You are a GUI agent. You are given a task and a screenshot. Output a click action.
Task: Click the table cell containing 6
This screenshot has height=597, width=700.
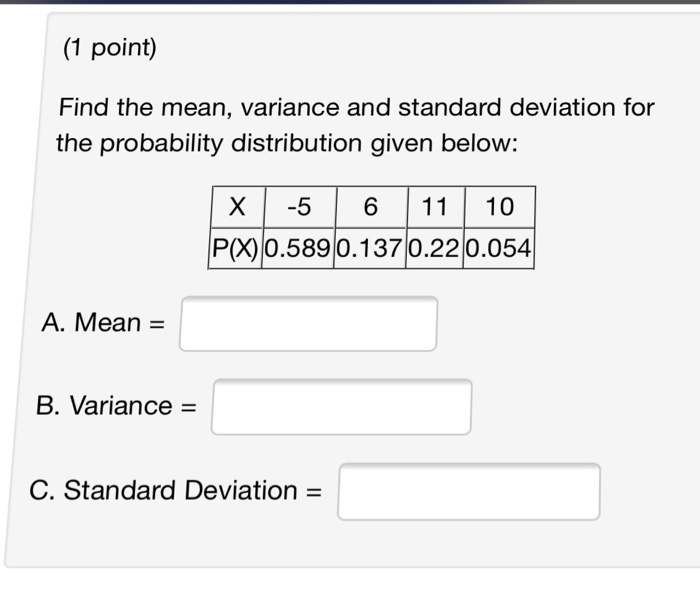pyautogui.click(x=371, y=207)
